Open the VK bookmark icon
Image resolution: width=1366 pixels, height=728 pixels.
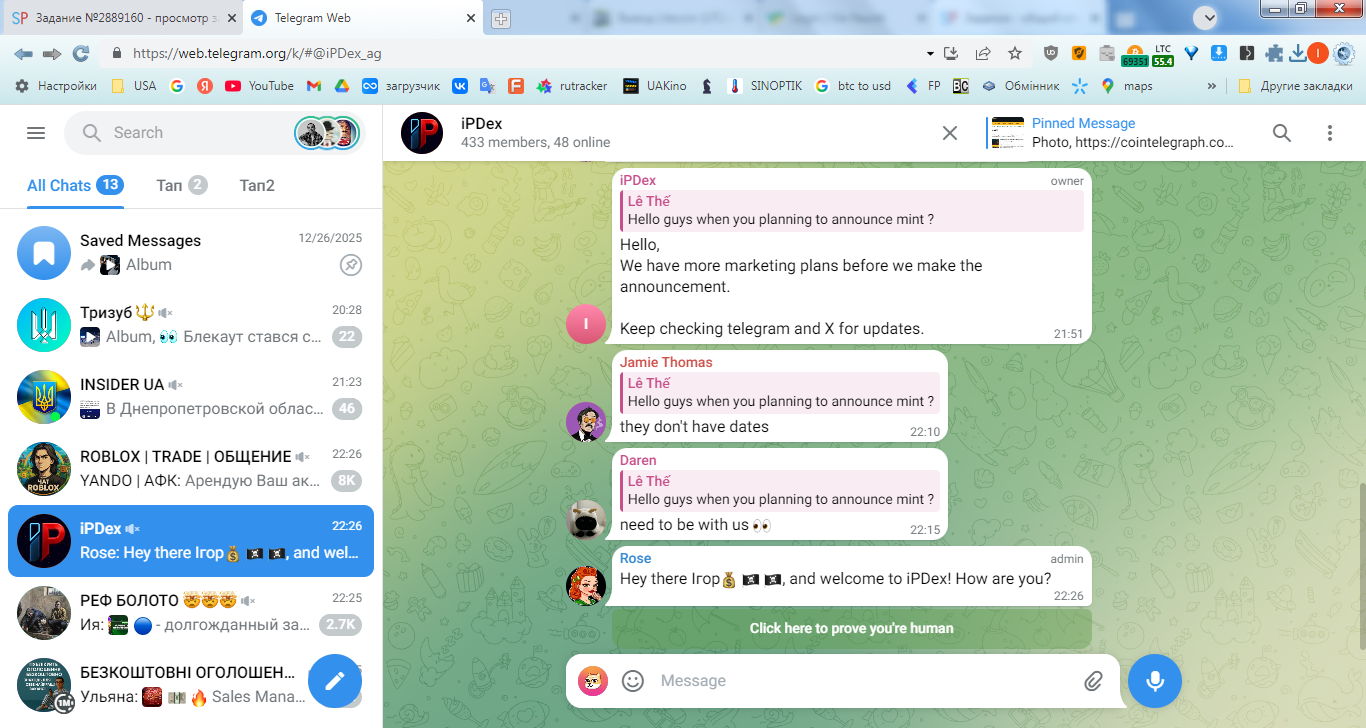tap(460, 86)
